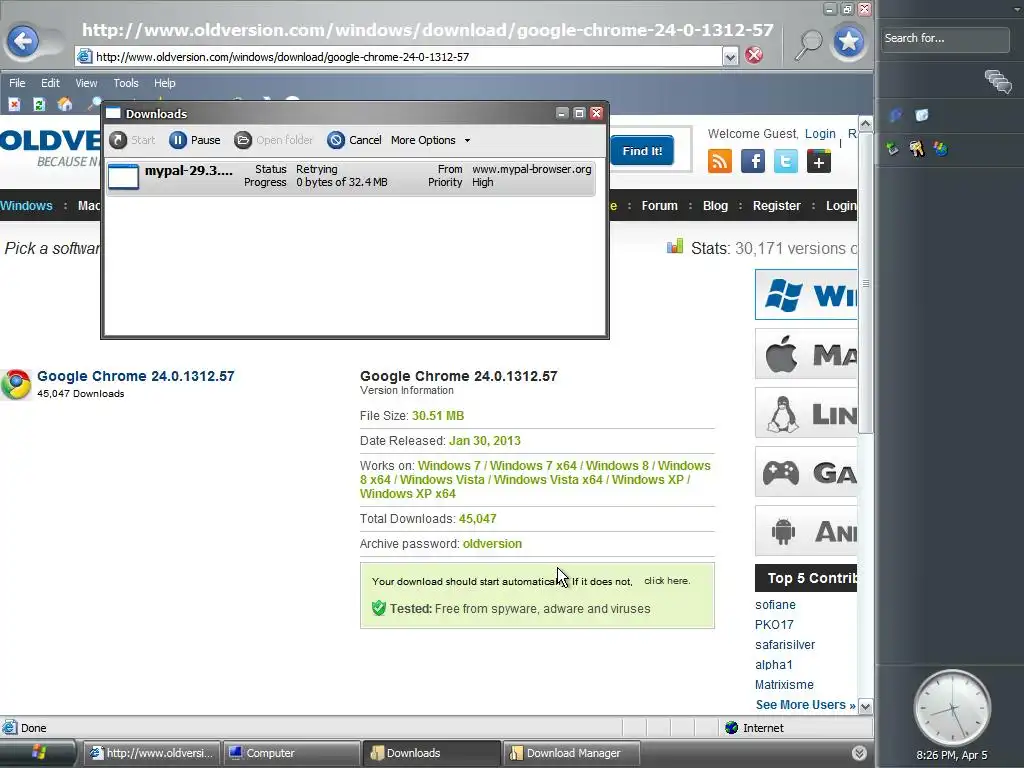Screen dimensions: 1024x768
Task: Click the archive password 'oldversion' text
Action: pyautogui.click(x=492, y=543)
